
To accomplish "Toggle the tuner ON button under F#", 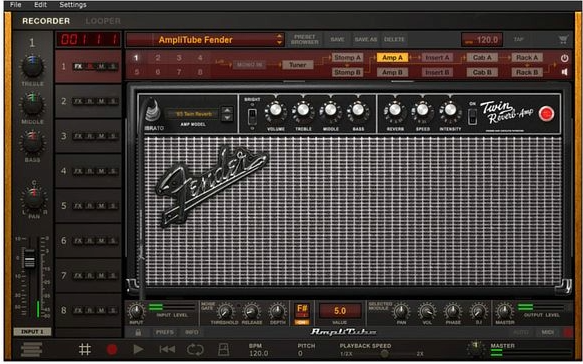I will [x=302, y=322].
